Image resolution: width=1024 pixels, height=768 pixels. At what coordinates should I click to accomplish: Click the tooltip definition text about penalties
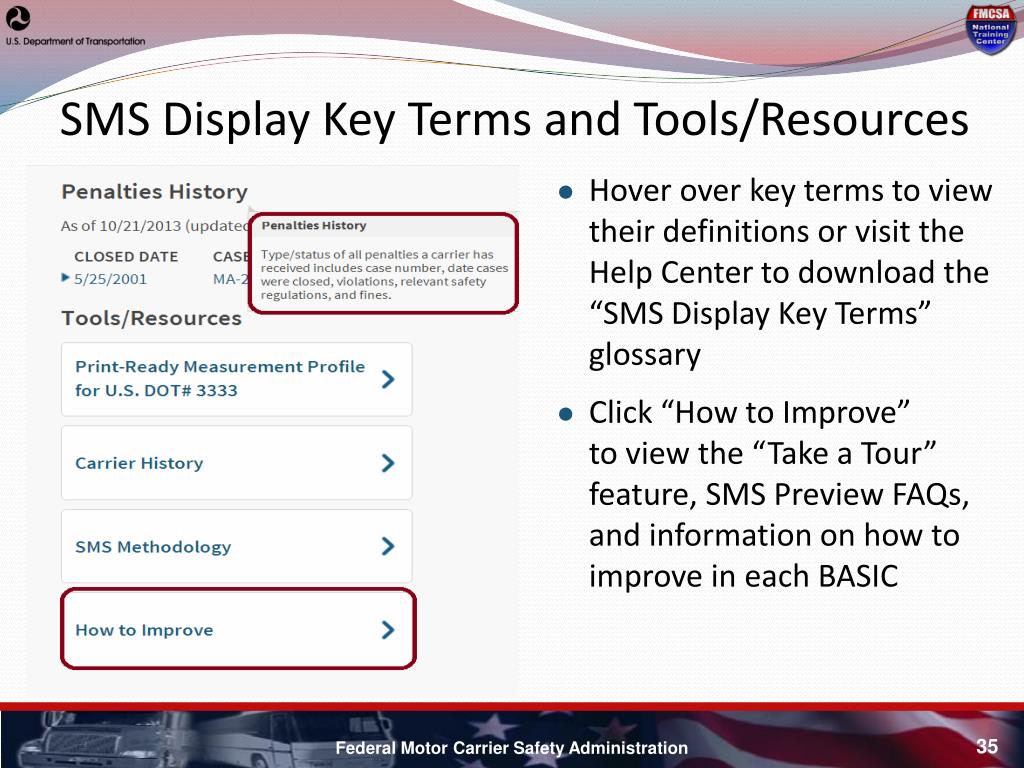(x=384, y=275)
